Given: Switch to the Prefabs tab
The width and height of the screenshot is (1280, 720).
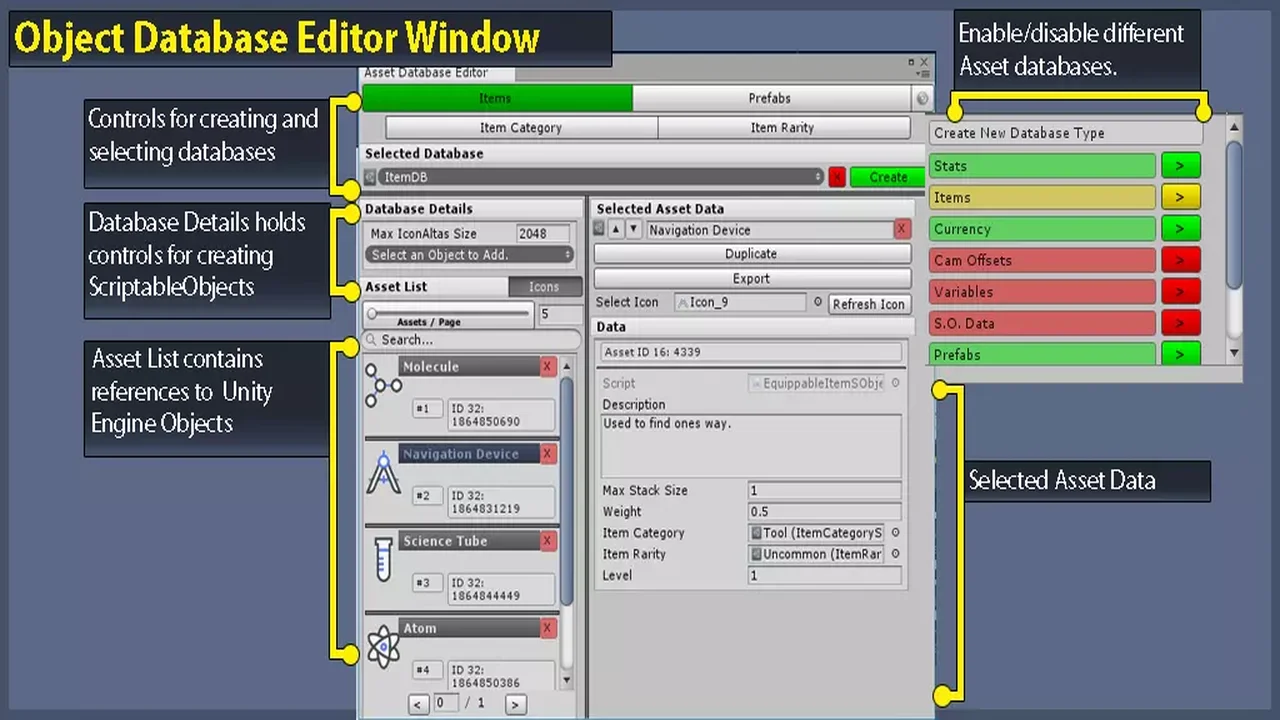Looking at the screenshot, I should coord(770,98).
